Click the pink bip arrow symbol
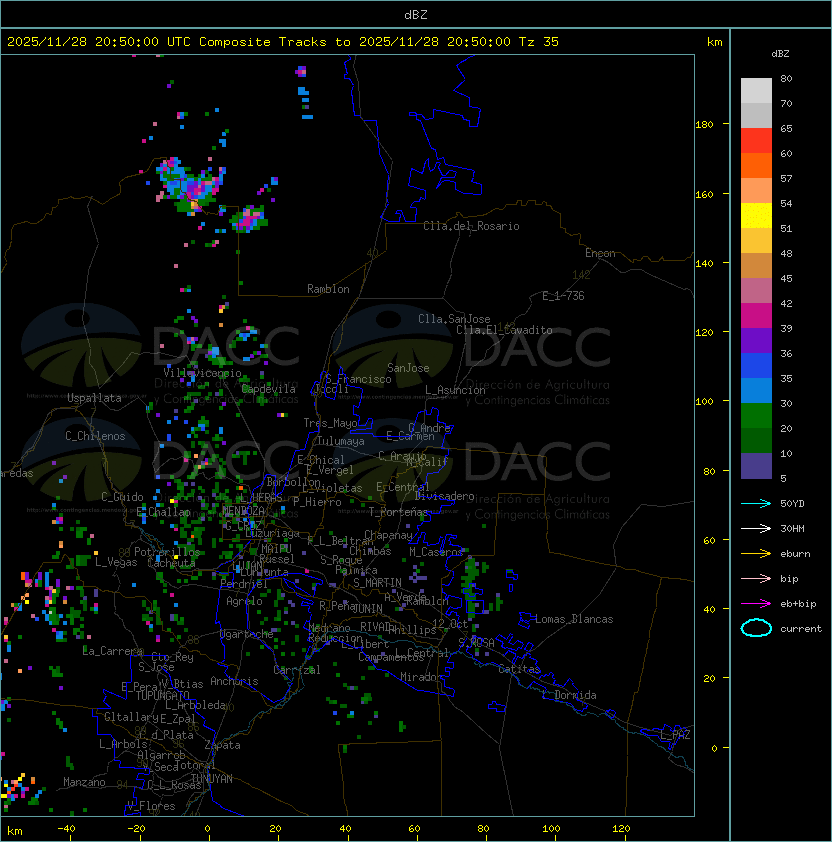 tap(756, 578)
